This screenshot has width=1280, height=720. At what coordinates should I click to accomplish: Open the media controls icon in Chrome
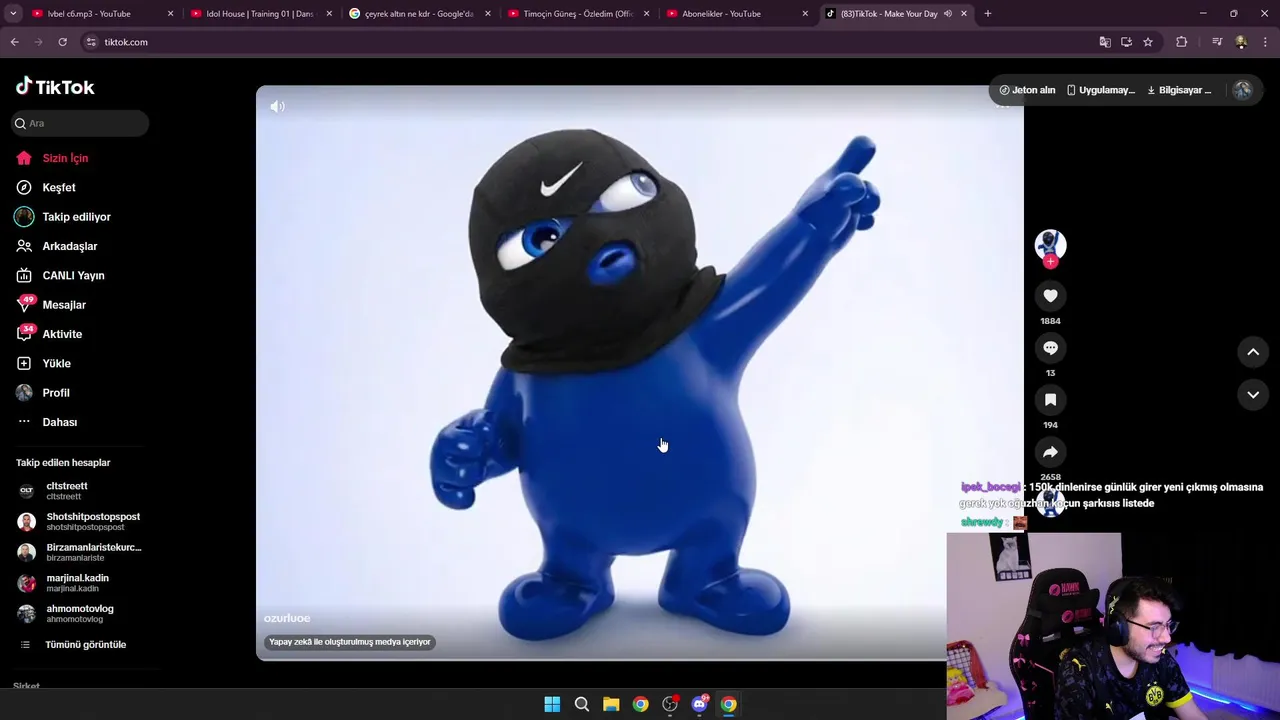[x=1217, y=42]
